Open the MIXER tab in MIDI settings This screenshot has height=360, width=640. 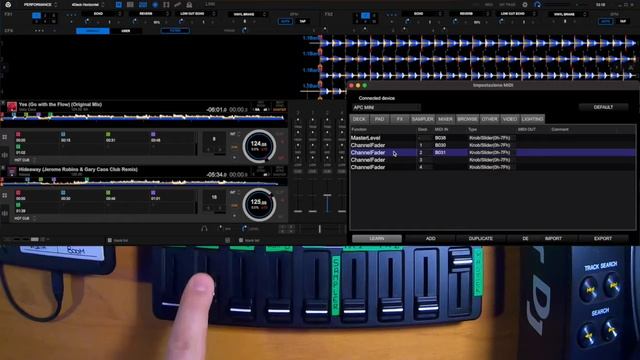445,119
